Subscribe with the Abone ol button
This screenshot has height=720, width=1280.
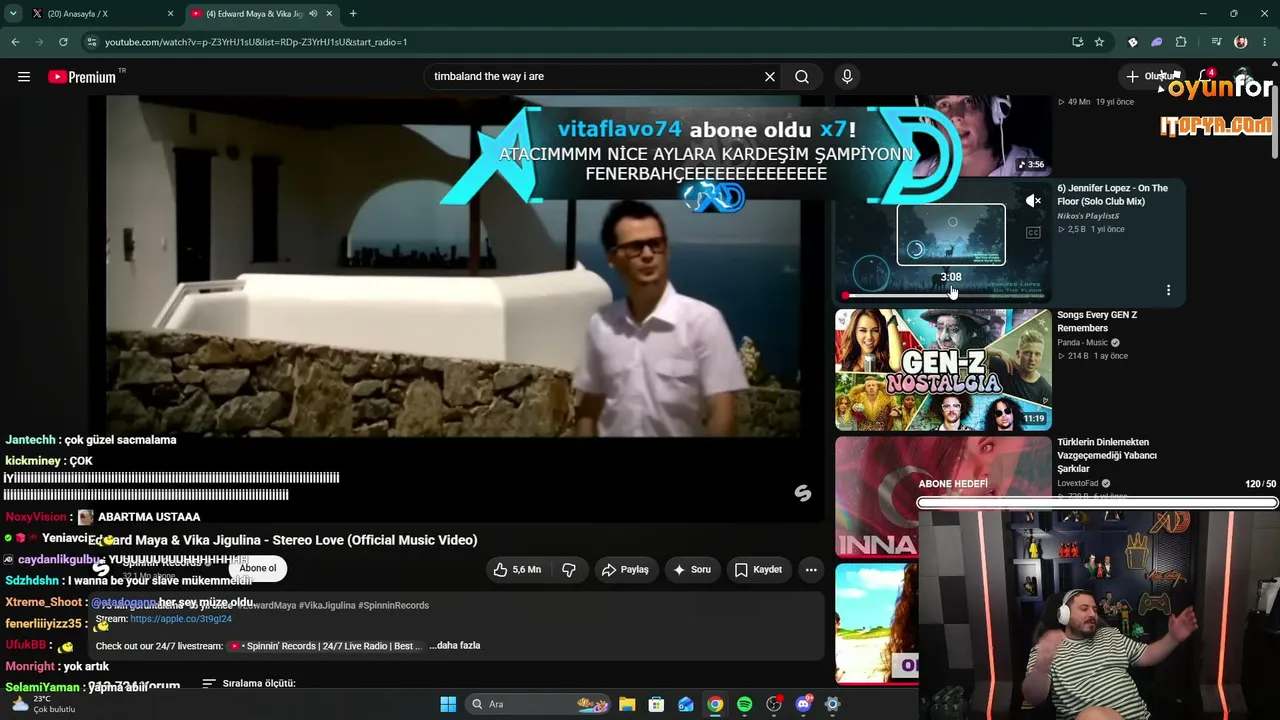[258, 568]
